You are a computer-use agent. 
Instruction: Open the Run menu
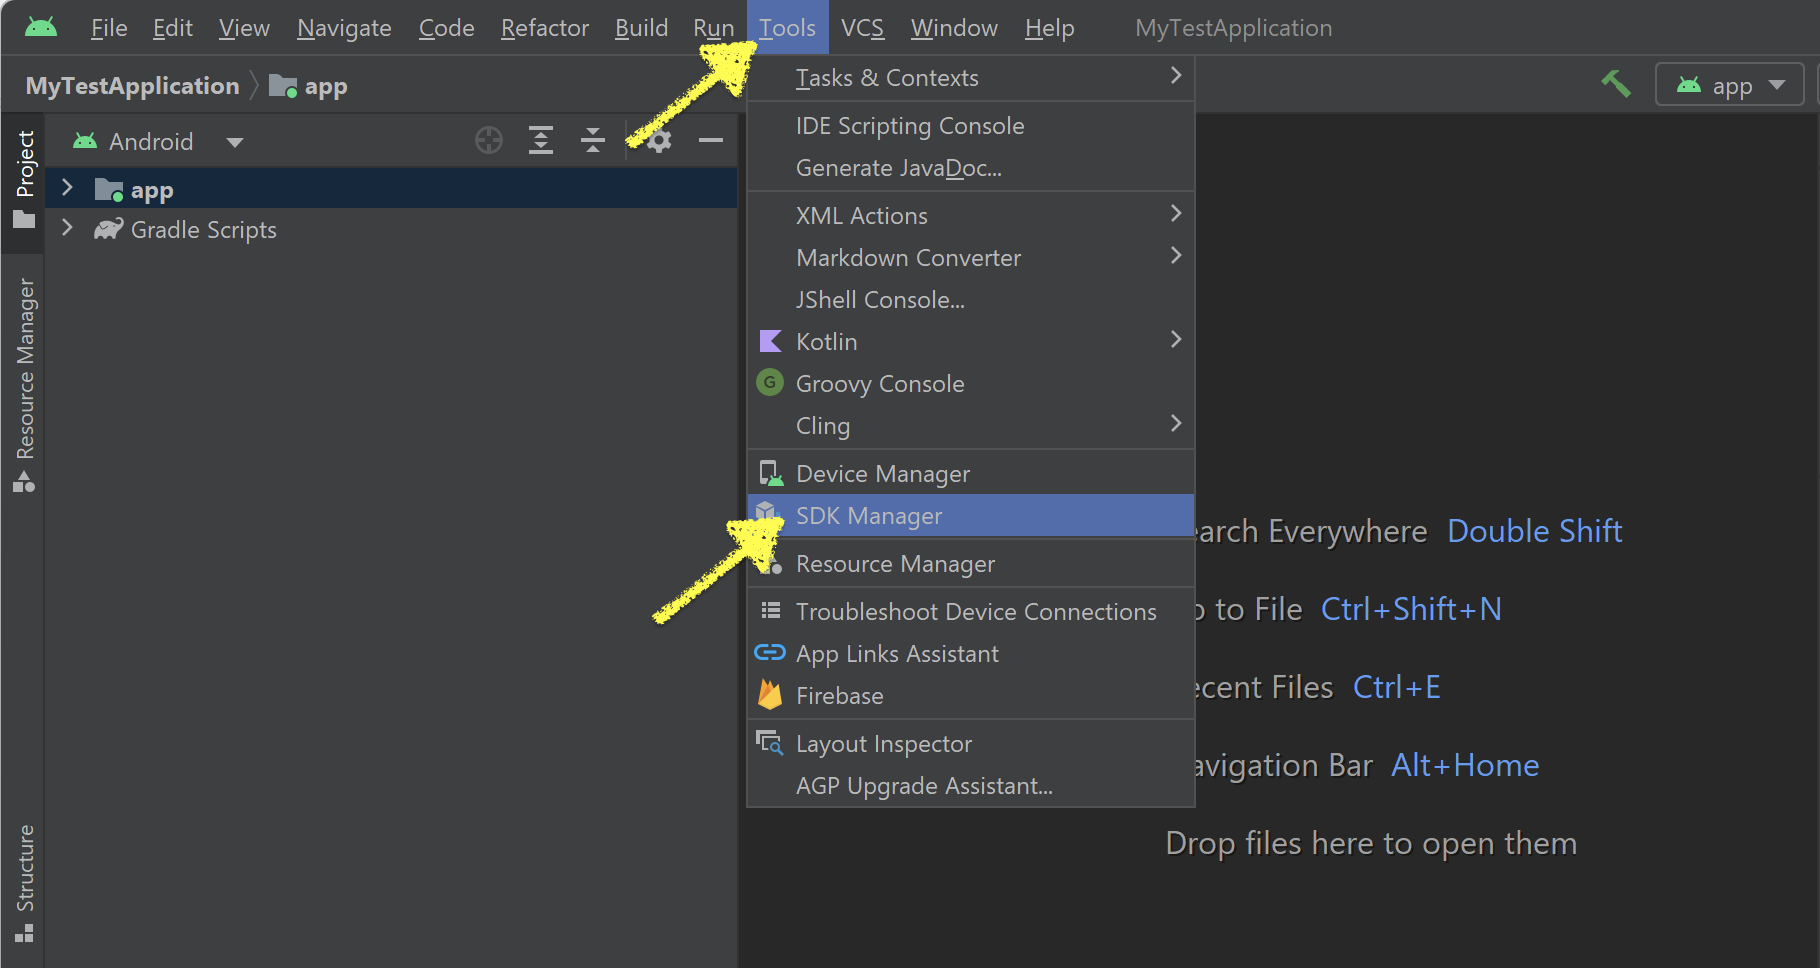point(714,28)
